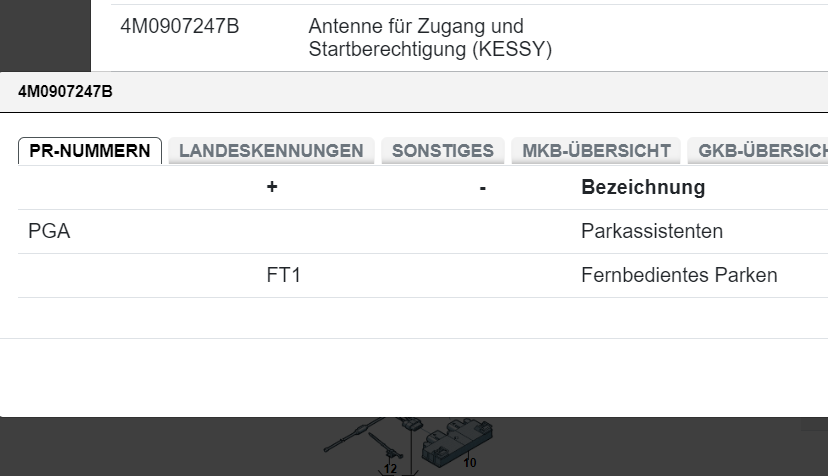Click the dialog title 4M0907247B
Image resolution: width=828 pixels, height=476 pixels.
click(66, 92)
